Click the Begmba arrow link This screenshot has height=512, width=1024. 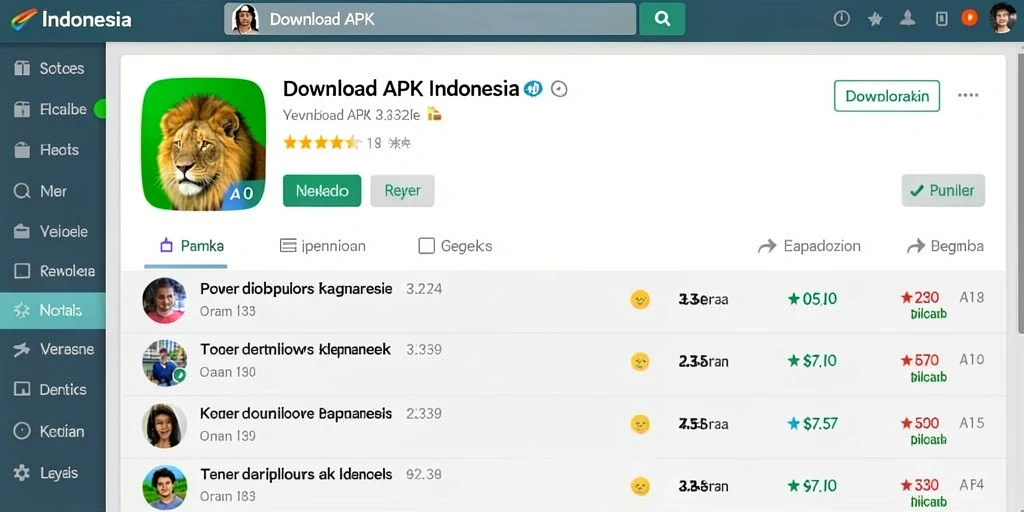point(946,246)
